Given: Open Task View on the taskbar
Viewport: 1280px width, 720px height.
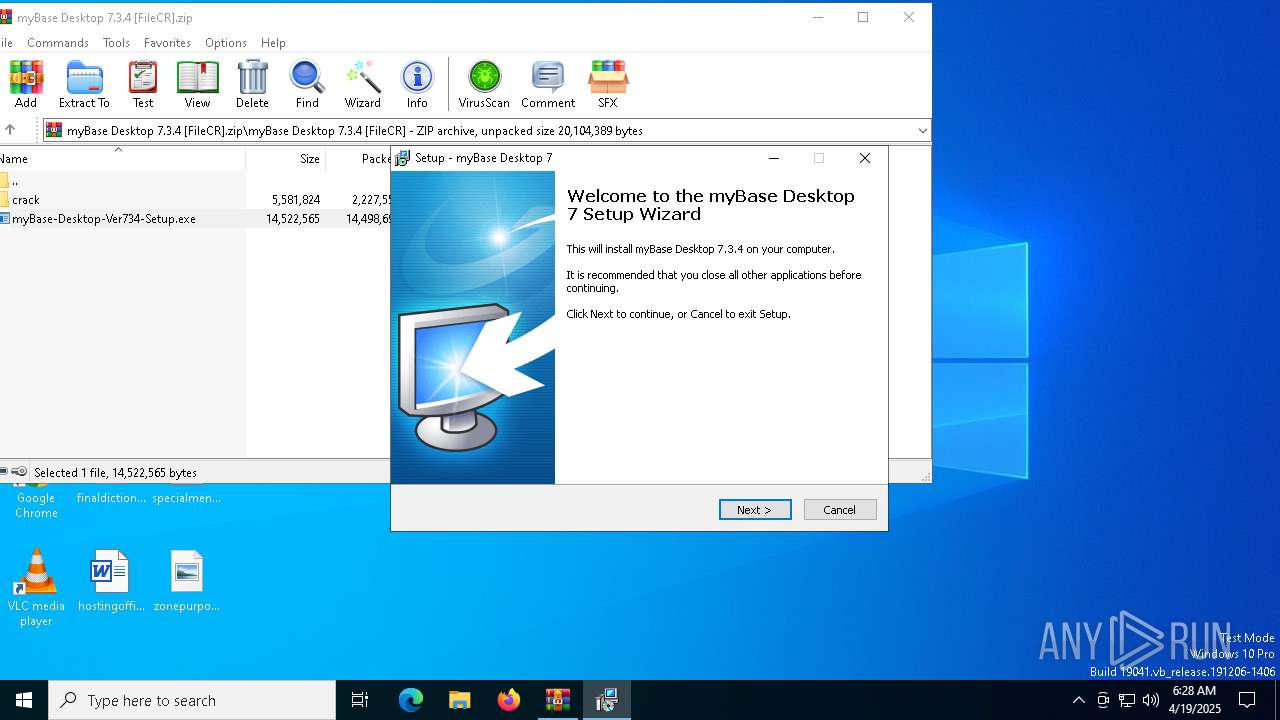Looking at the screenshot, I should (x=360, y=700).
